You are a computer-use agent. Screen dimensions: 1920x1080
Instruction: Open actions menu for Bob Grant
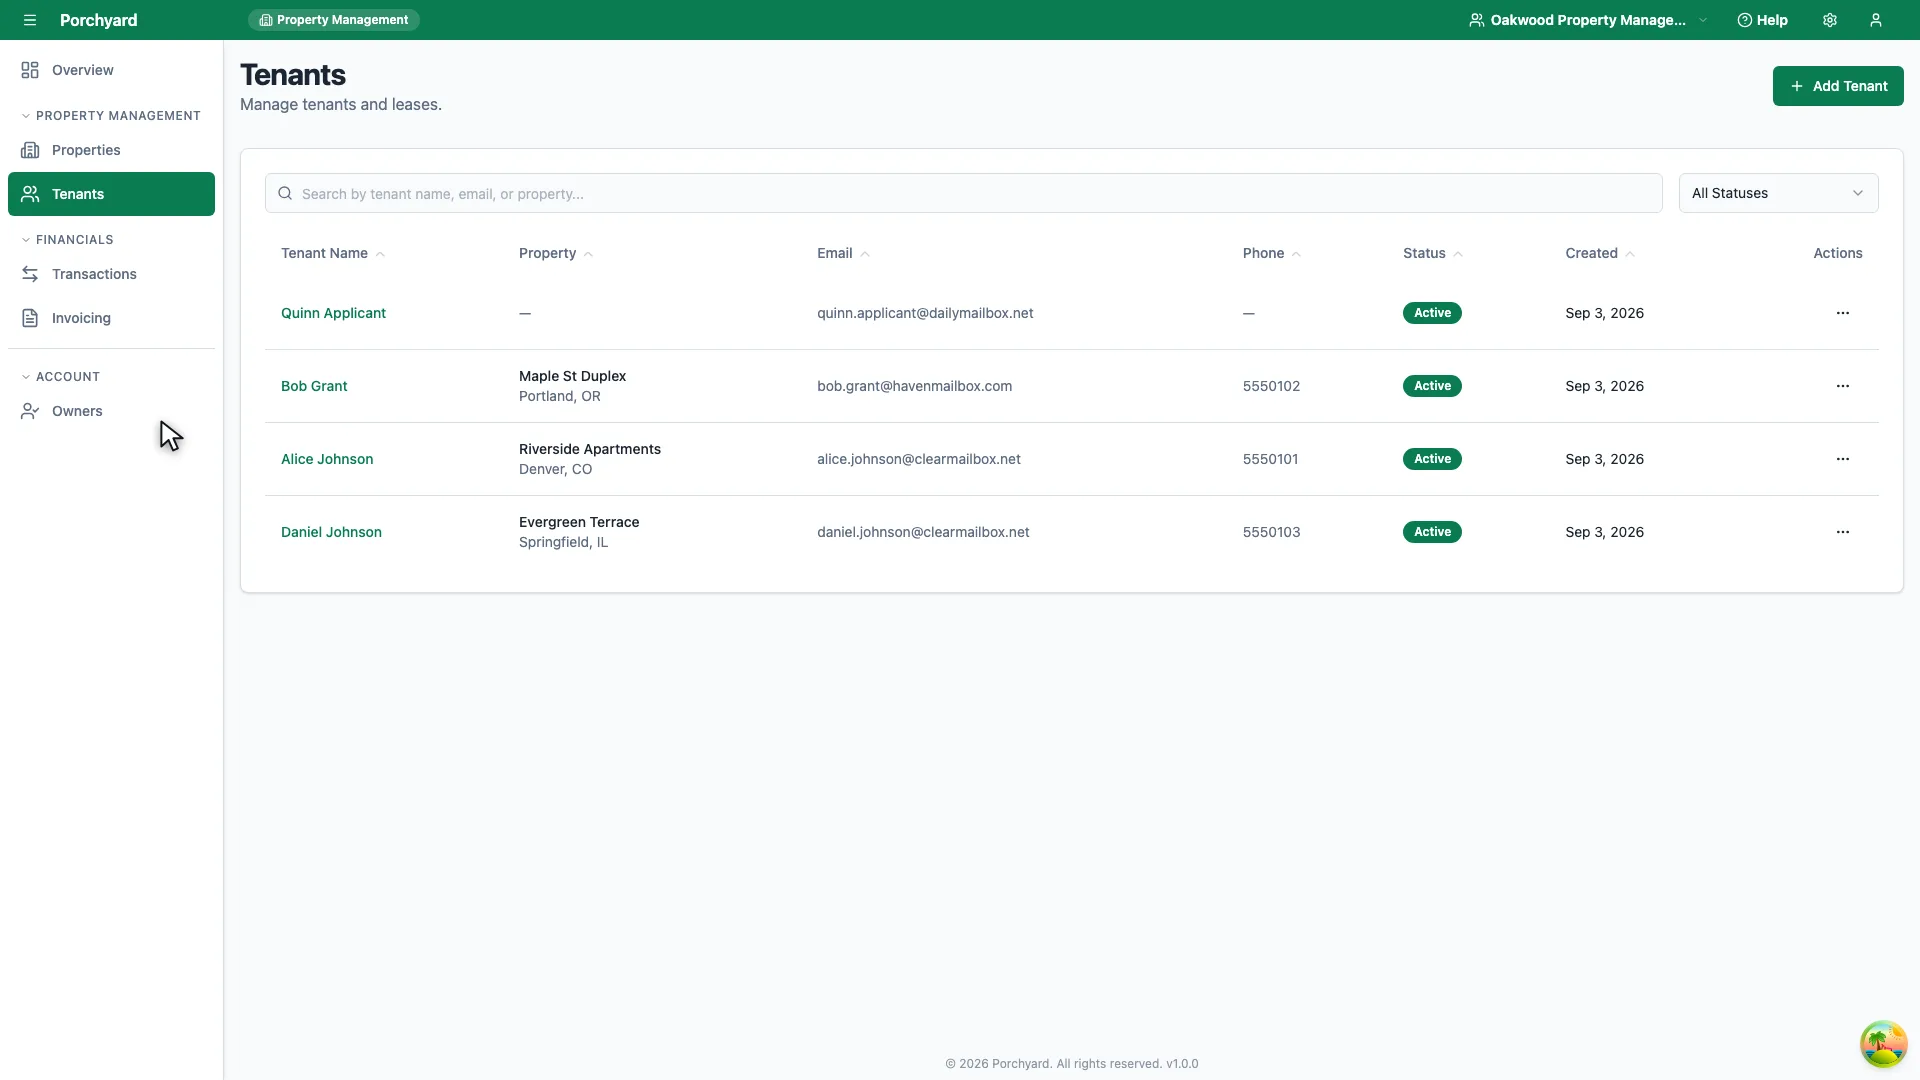(1842, 386)
